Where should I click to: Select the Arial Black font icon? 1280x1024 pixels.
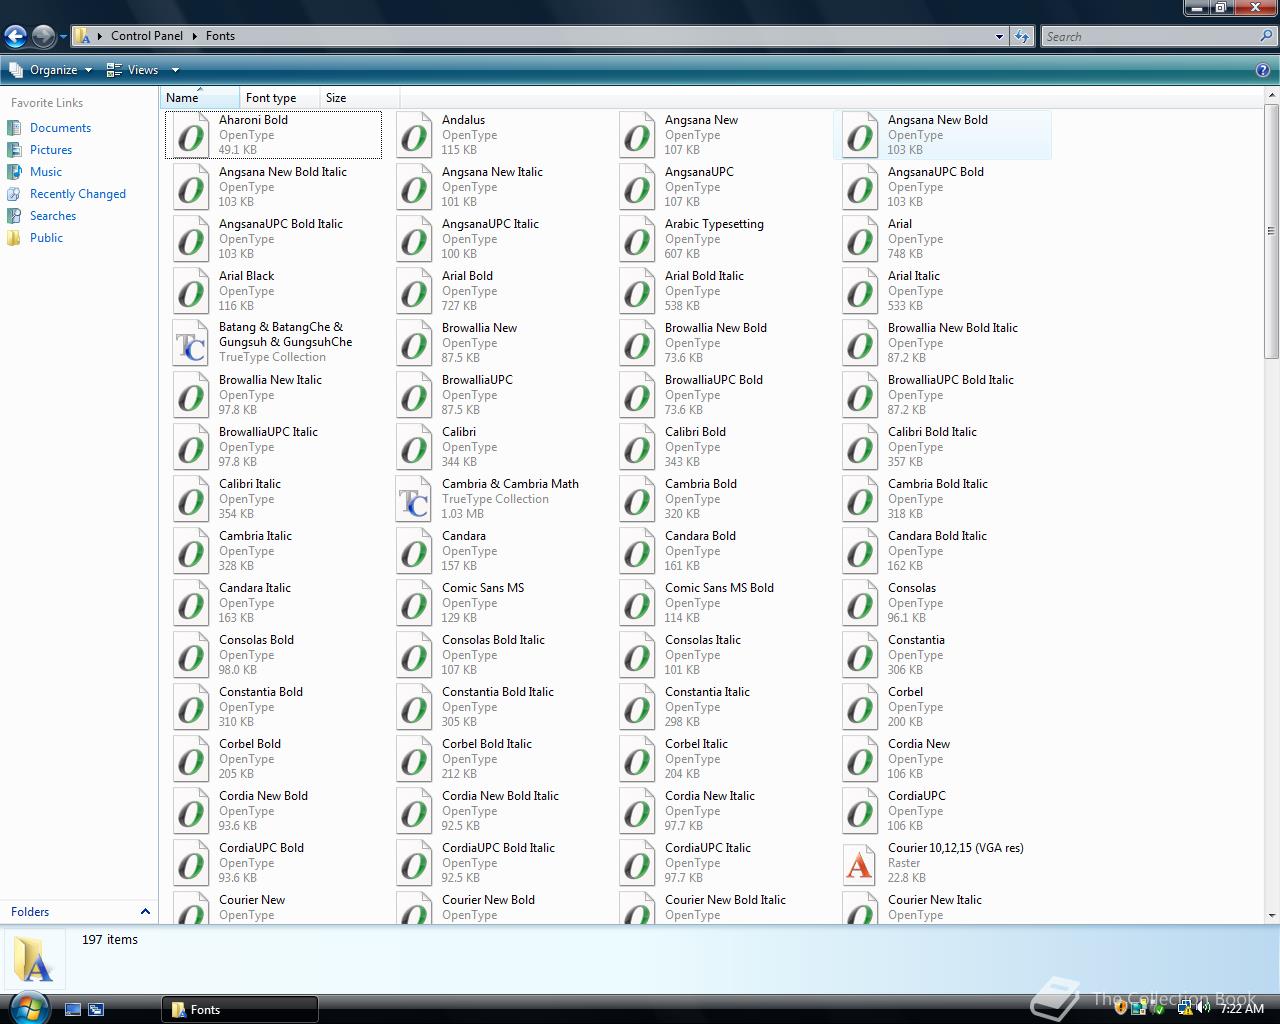click(191, 291)
